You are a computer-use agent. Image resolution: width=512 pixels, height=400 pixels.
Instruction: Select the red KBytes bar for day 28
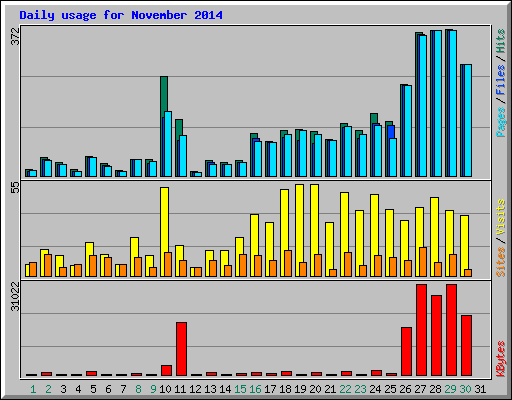click(x=436, y=335)
